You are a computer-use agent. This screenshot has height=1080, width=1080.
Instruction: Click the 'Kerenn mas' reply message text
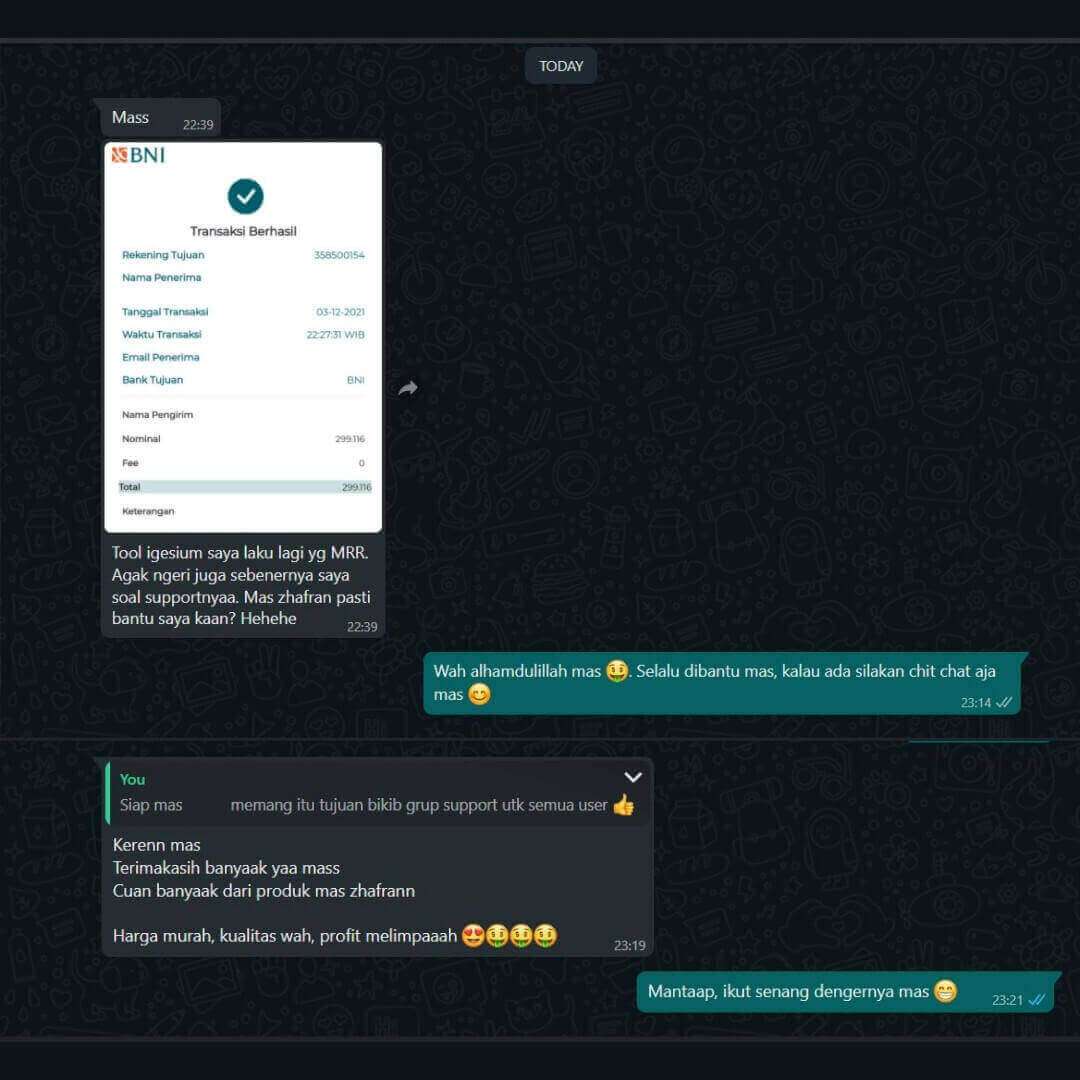tap(156, 845)
